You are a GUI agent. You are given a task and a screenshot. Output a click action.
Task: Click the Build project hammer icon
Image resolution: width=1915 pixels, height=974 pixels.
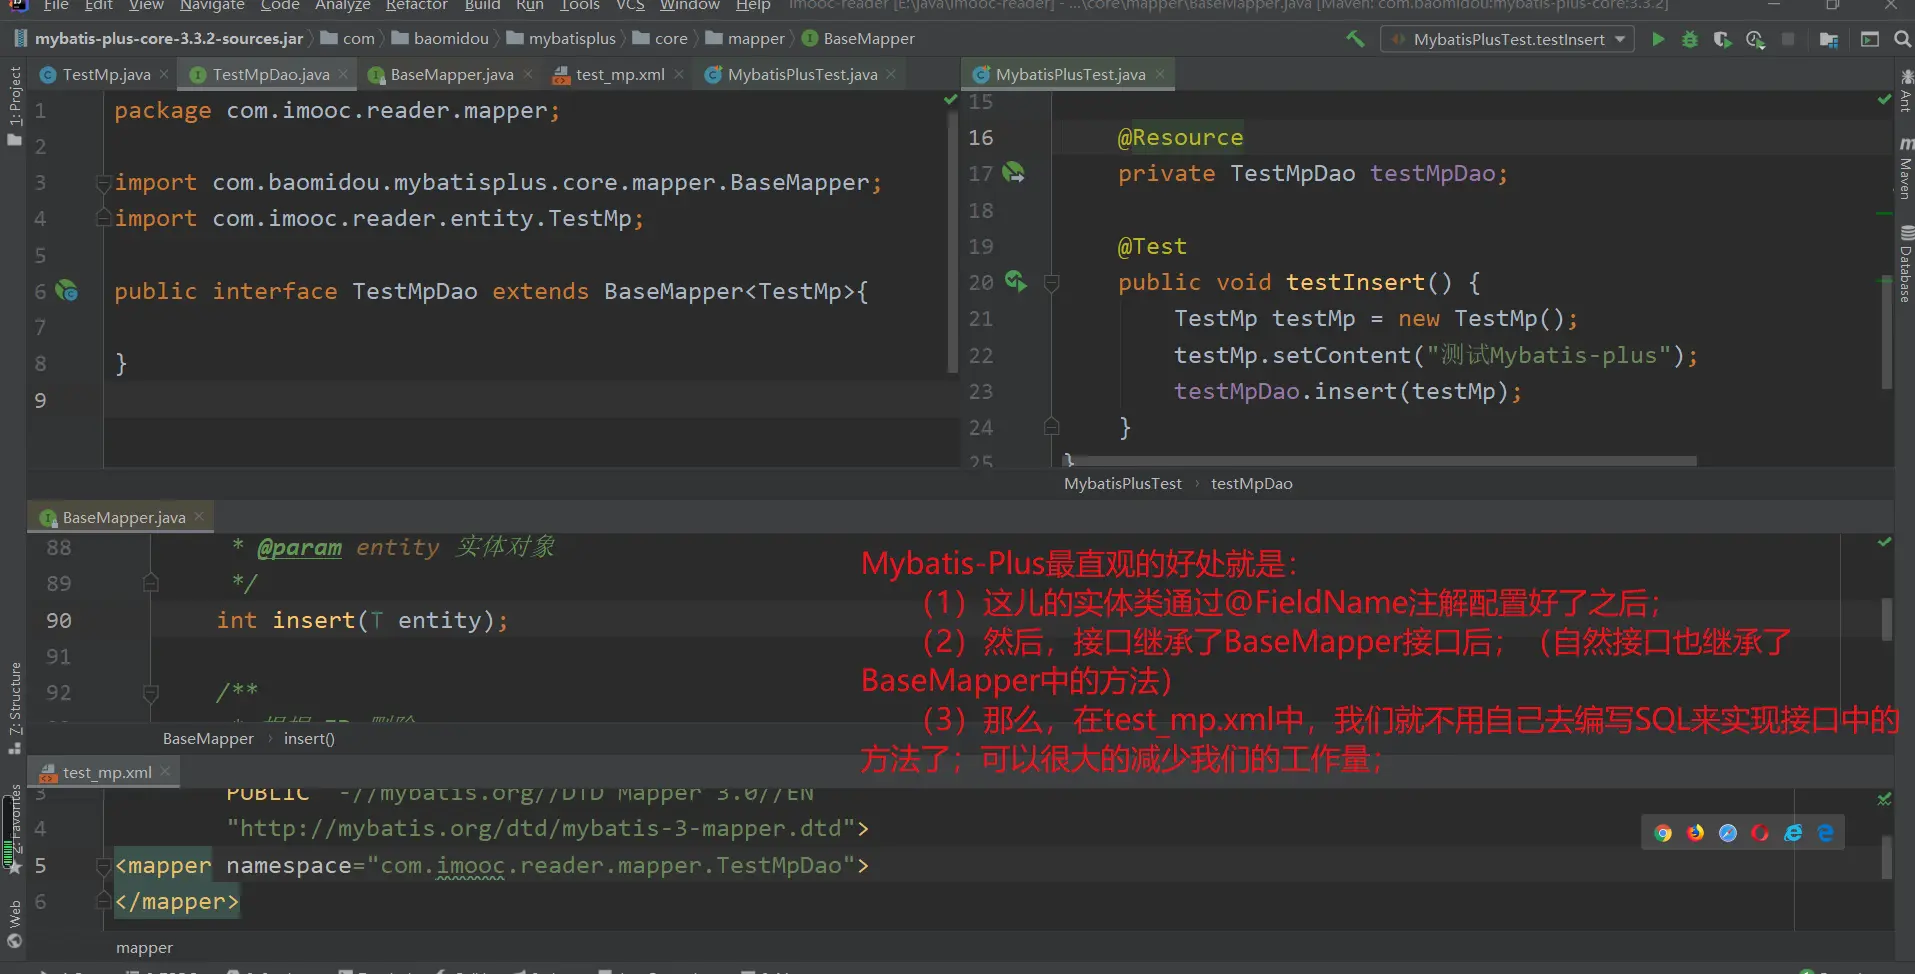click(x=1355, y=39)
